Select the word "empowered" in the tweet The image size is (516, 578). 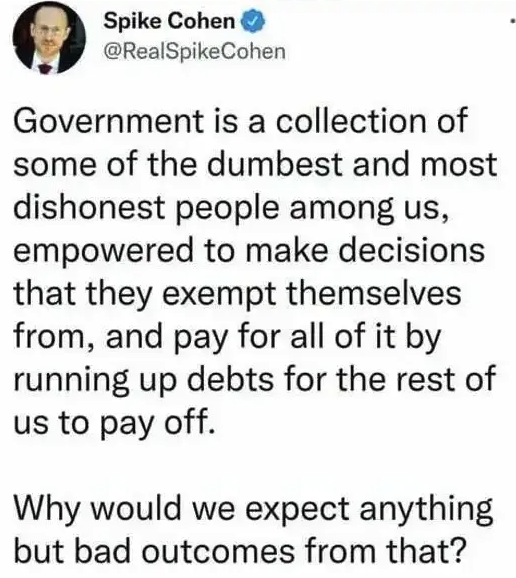(104, 252)
